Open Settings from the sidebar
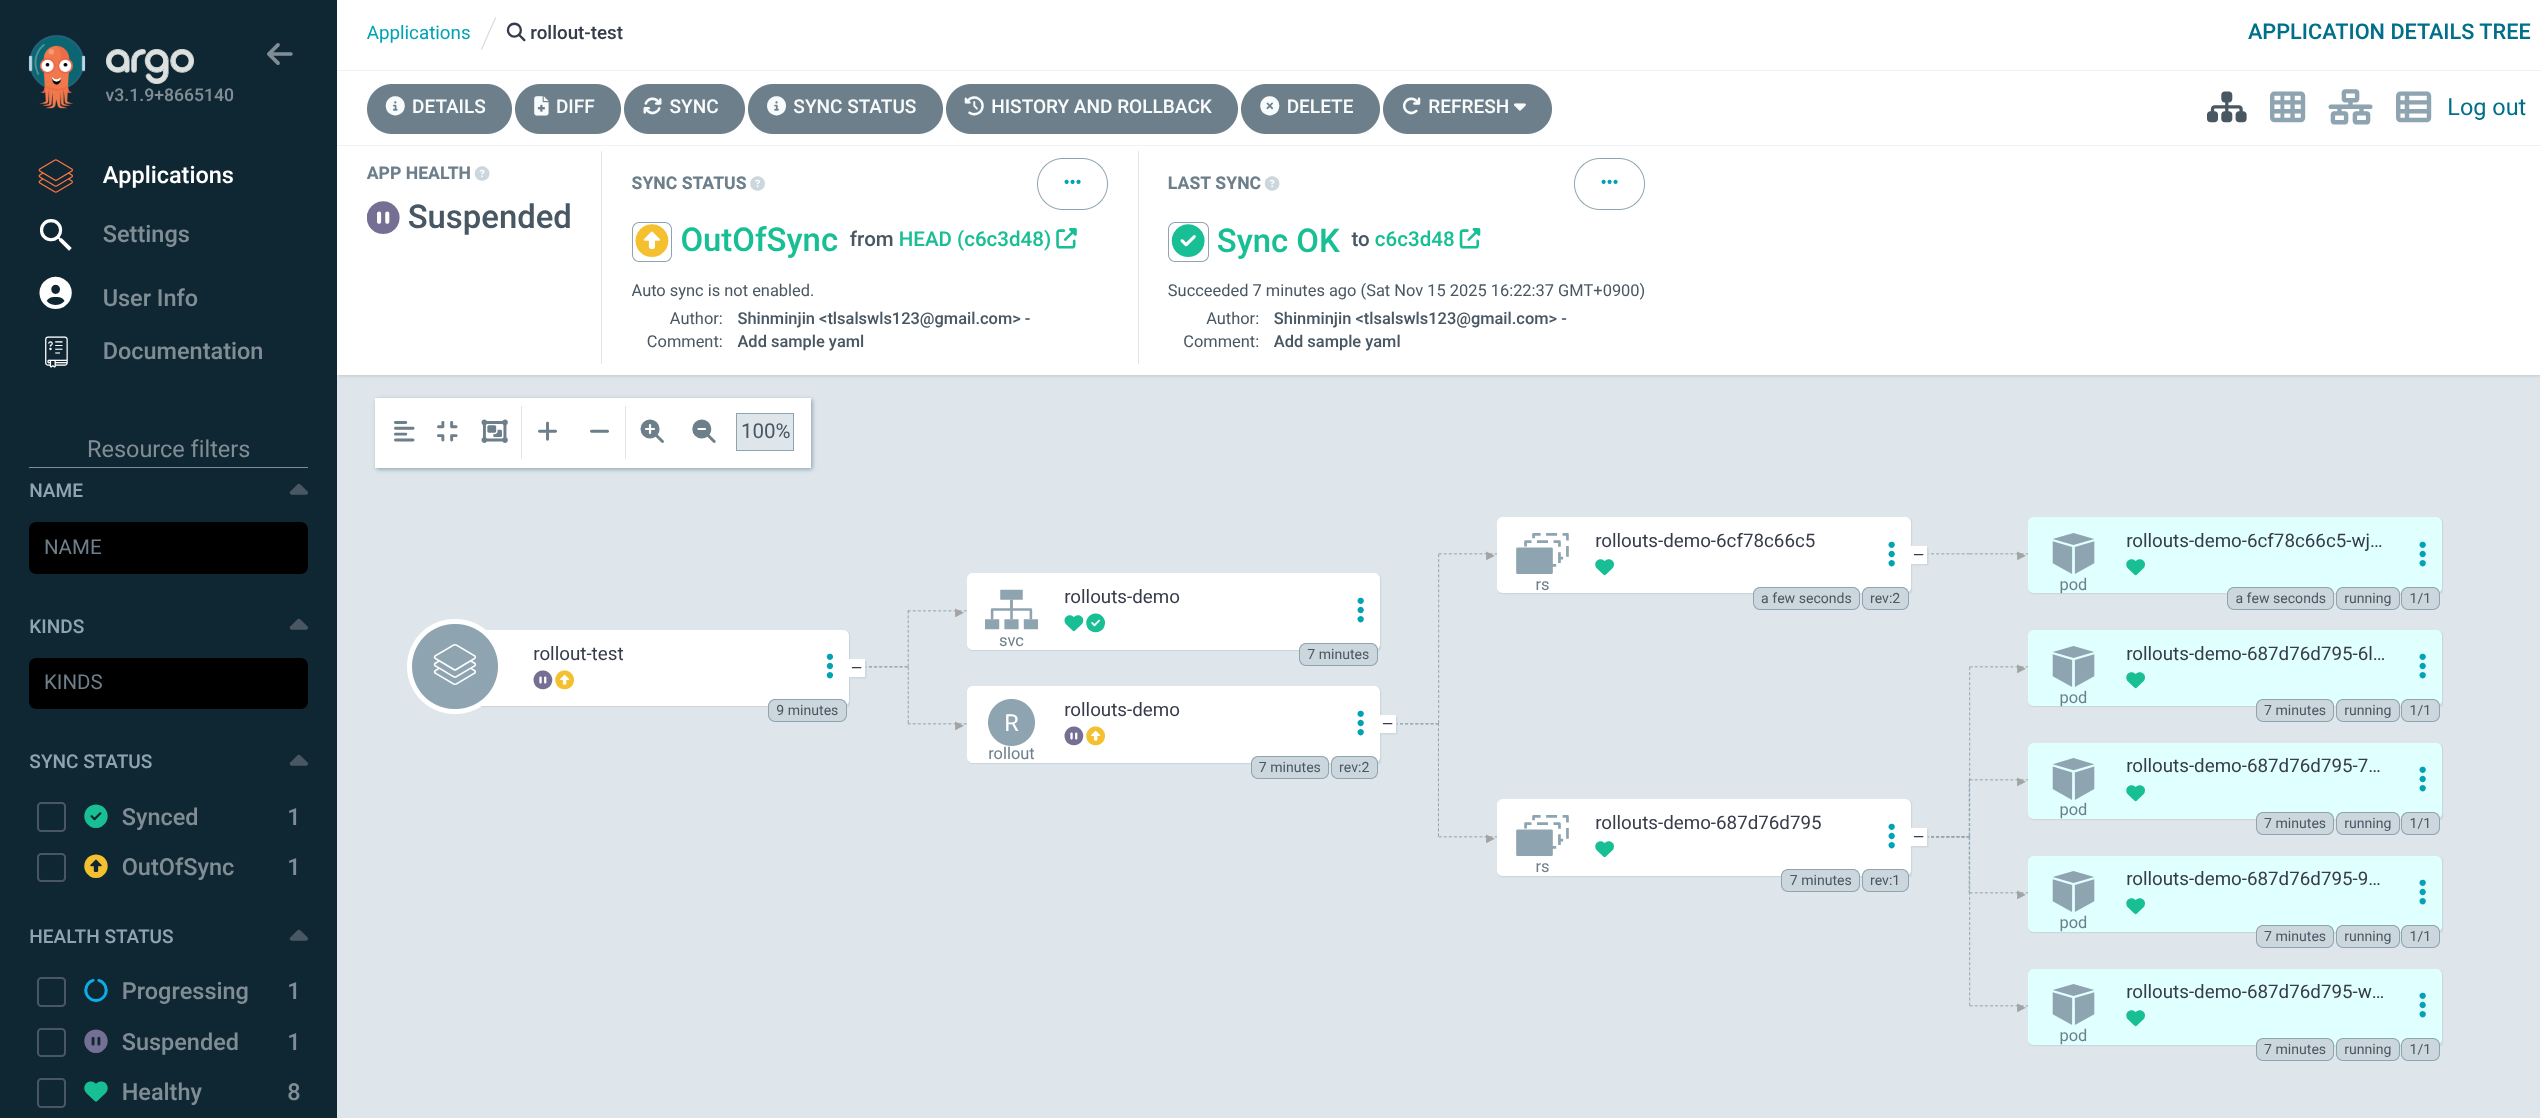This screenshot has height=1118, width=2541. (x=146, y=234)
